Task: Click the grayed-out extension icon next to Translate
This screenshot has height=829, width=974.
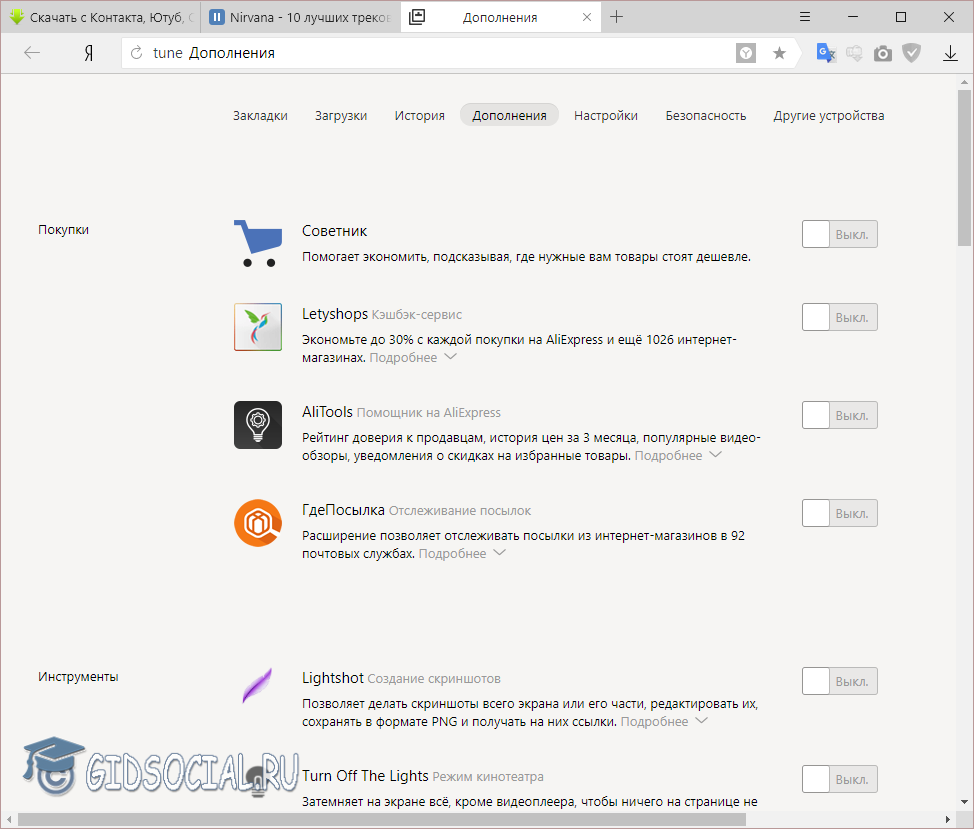Action: coord(854,54)
